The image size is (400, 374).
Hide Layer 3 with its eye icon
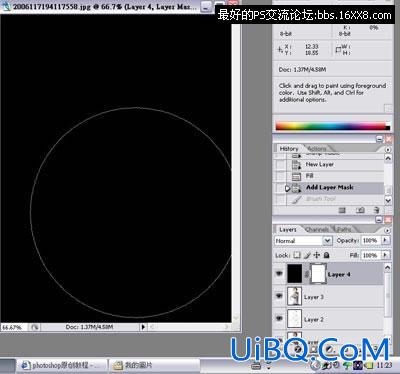279,296
